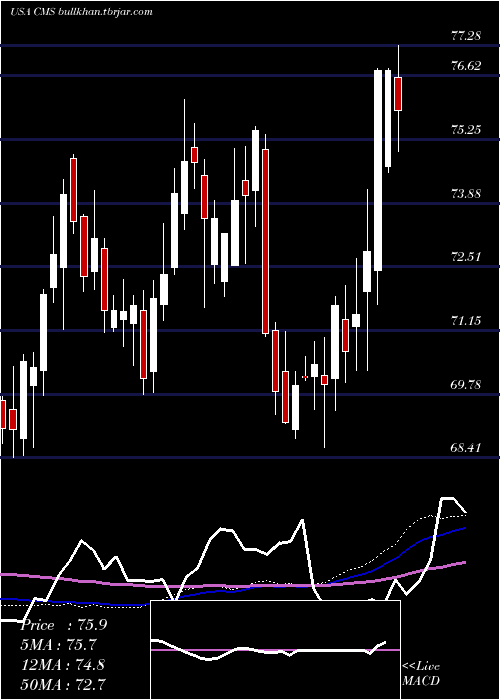Click the 68.41 price level label
500x700 pixels.
tap(466, 447)
